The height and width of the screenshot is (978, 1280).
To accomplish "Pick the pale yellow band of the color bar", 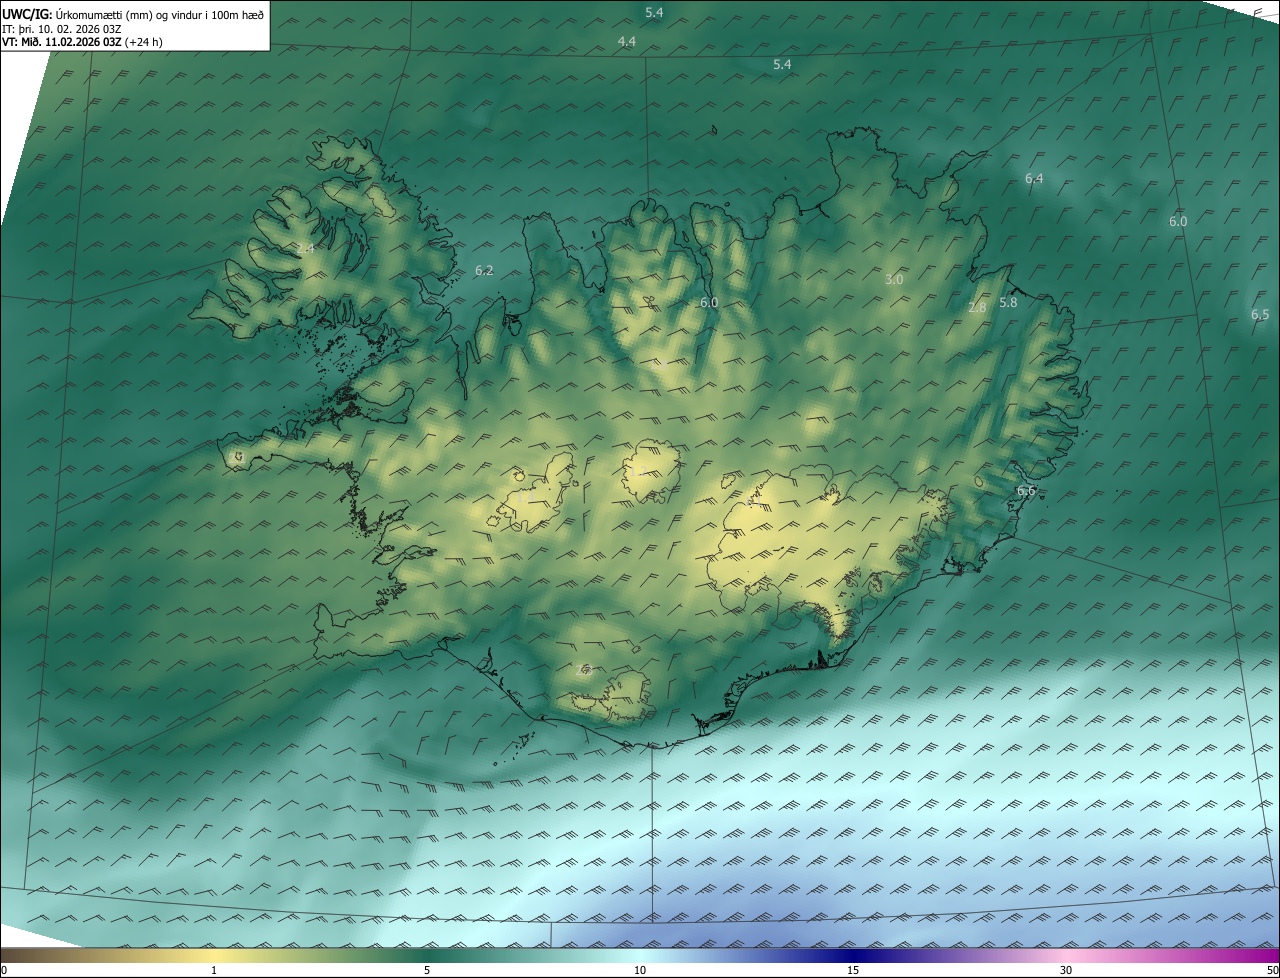I will 214,955.
